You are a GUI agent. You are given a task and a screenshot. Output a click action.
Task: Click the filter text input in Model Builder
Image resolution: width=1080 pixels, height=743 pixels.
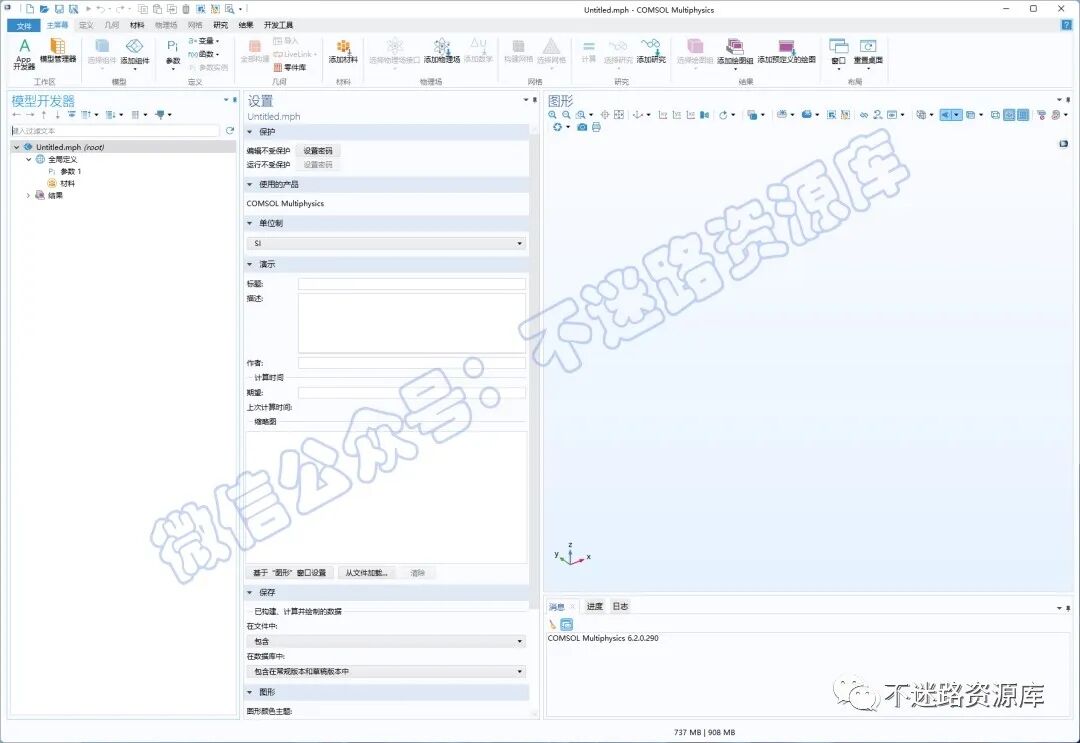pos(115,131)
